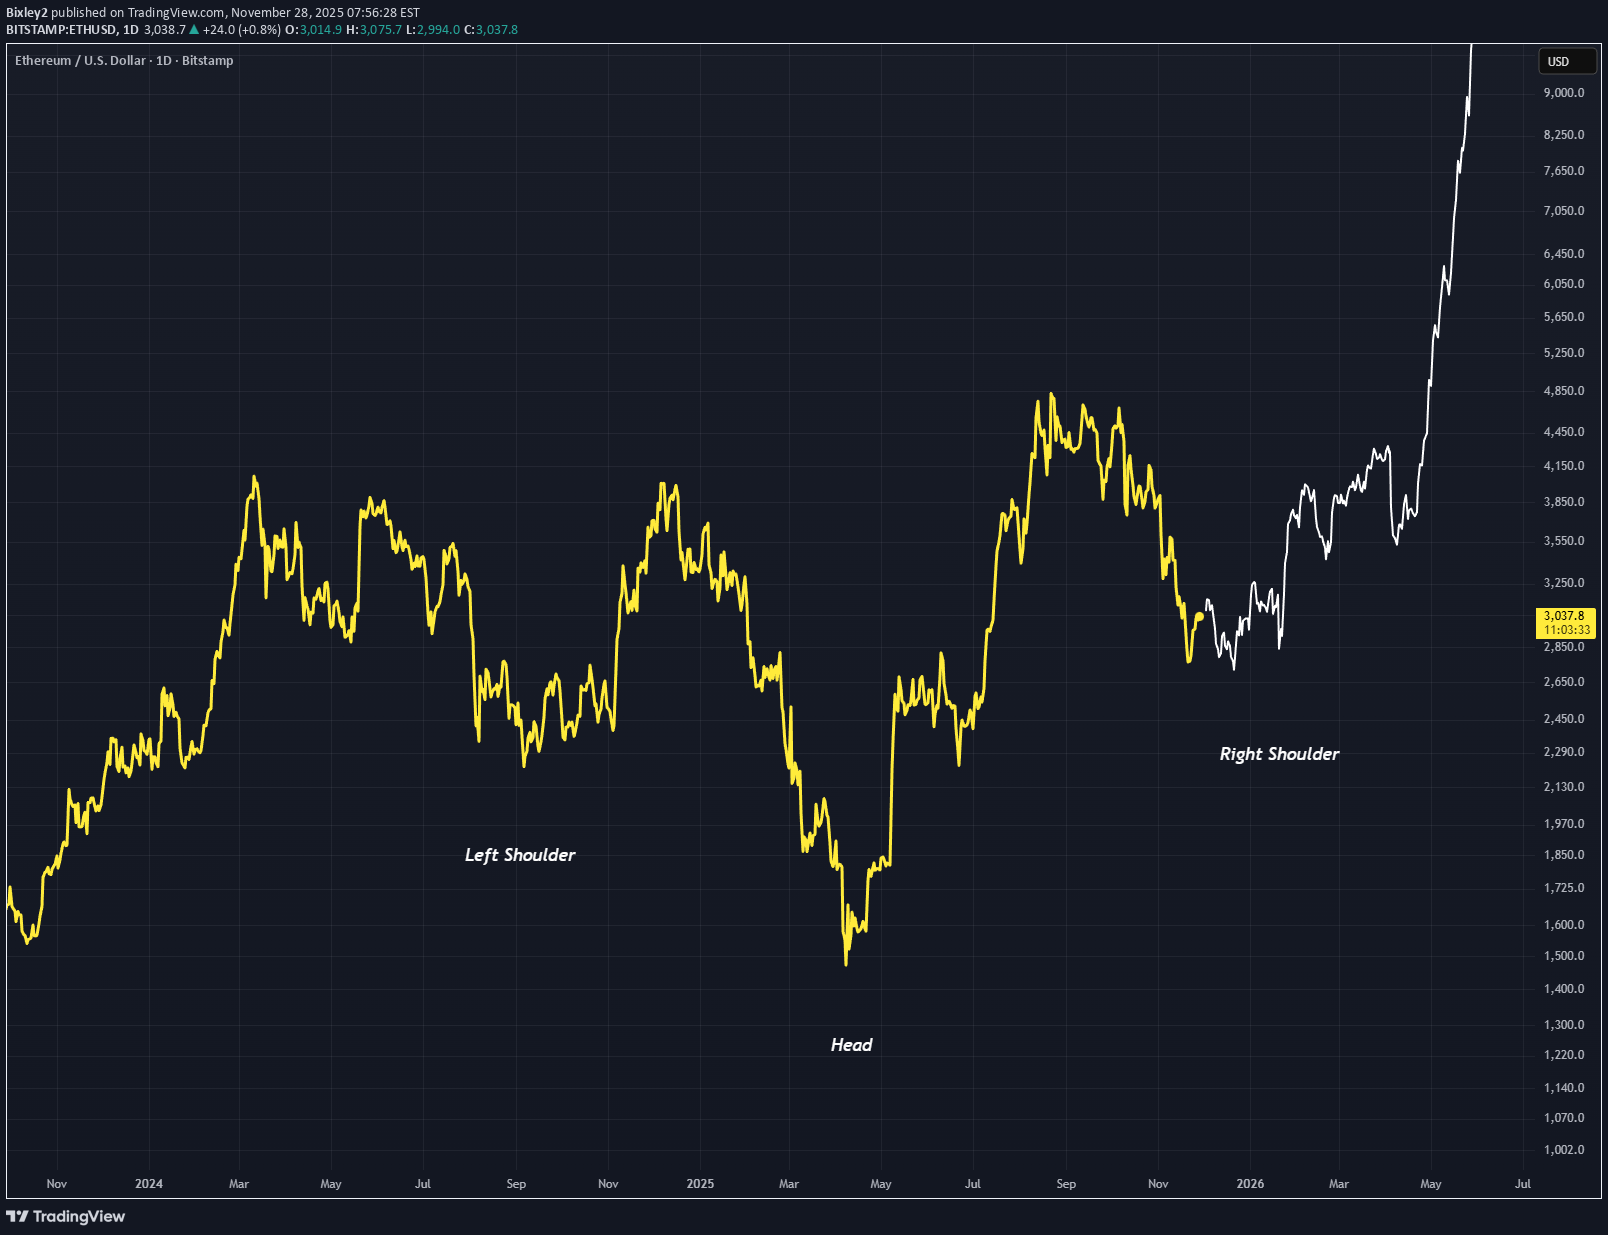Click the 2026 label on time axis
The height and width of the screenshot is (1235, 1608).
click(x=1250, y=1184)
